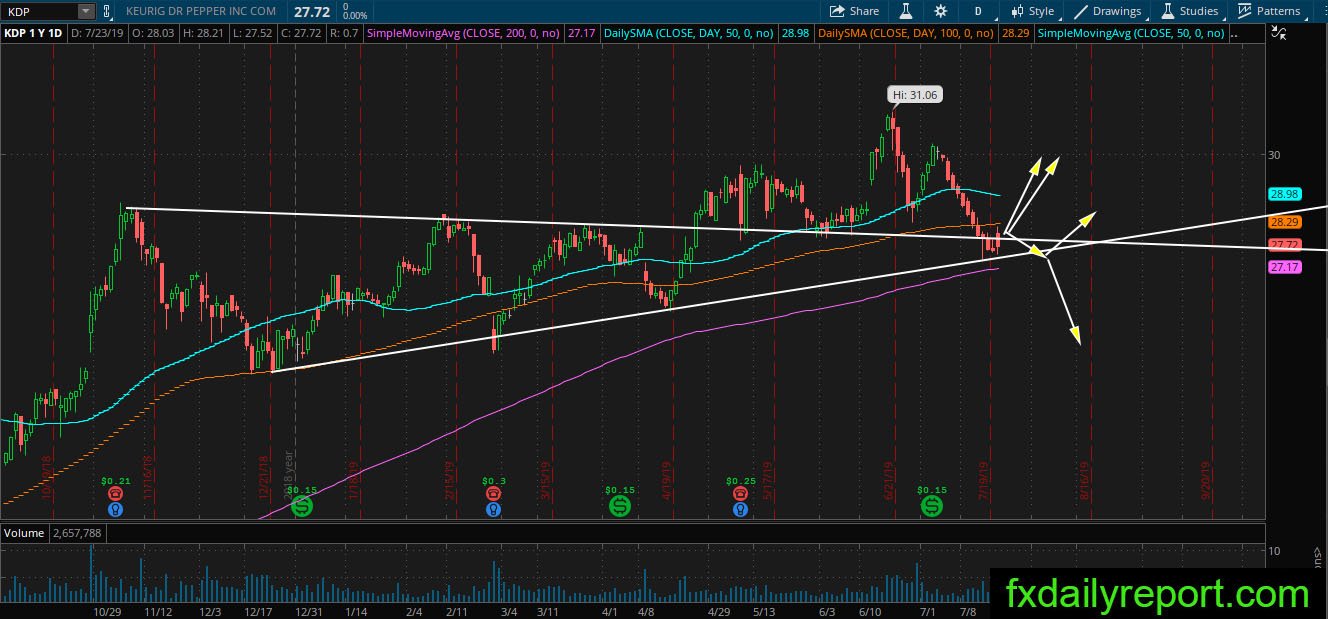Image resolution: width=1328 pixels, height=619 pixels.
Task: Click the lightbulb icon under $0.25
Action: (x=740, y=509)
